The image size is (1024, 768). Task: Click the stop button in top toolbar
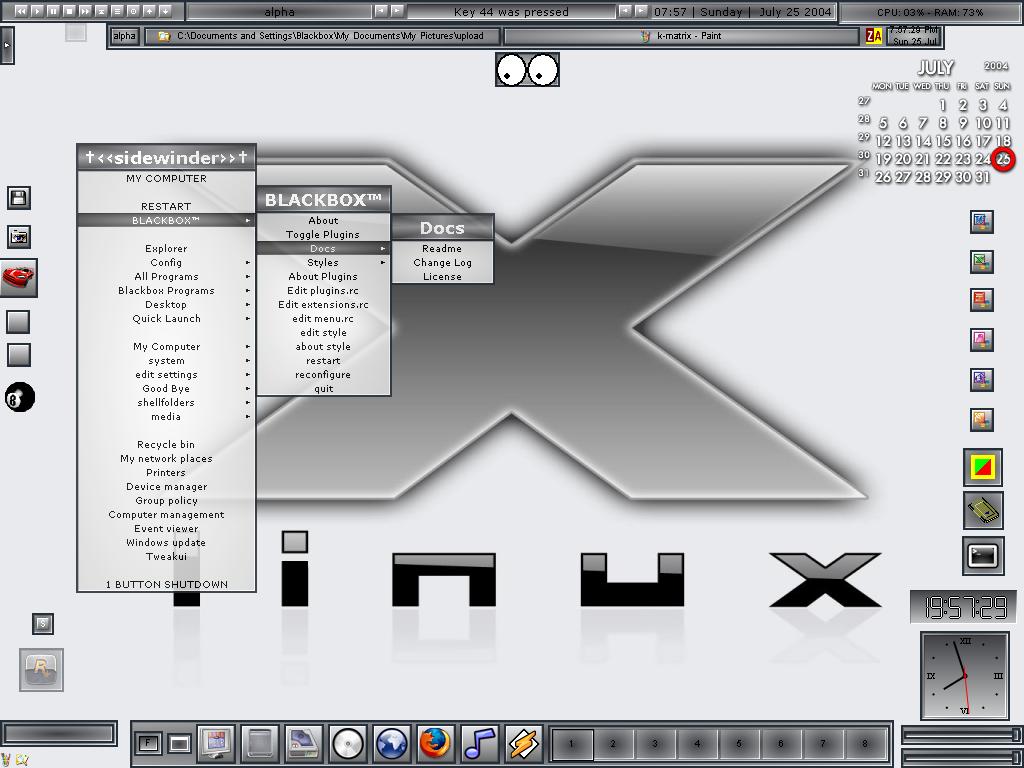[x=69, y=10]
